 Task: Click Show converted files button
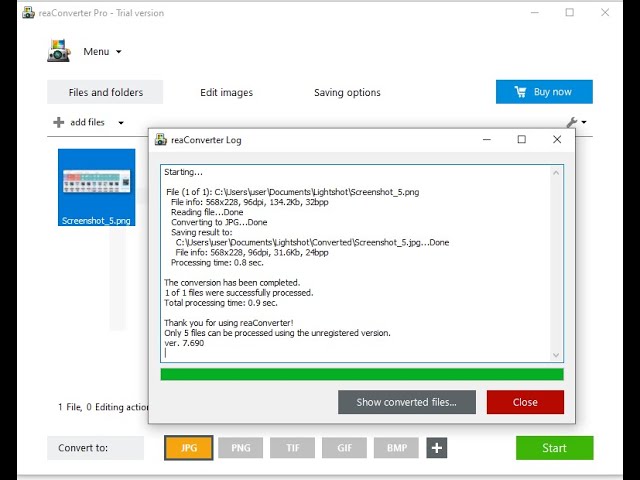(x=406, y=402)
